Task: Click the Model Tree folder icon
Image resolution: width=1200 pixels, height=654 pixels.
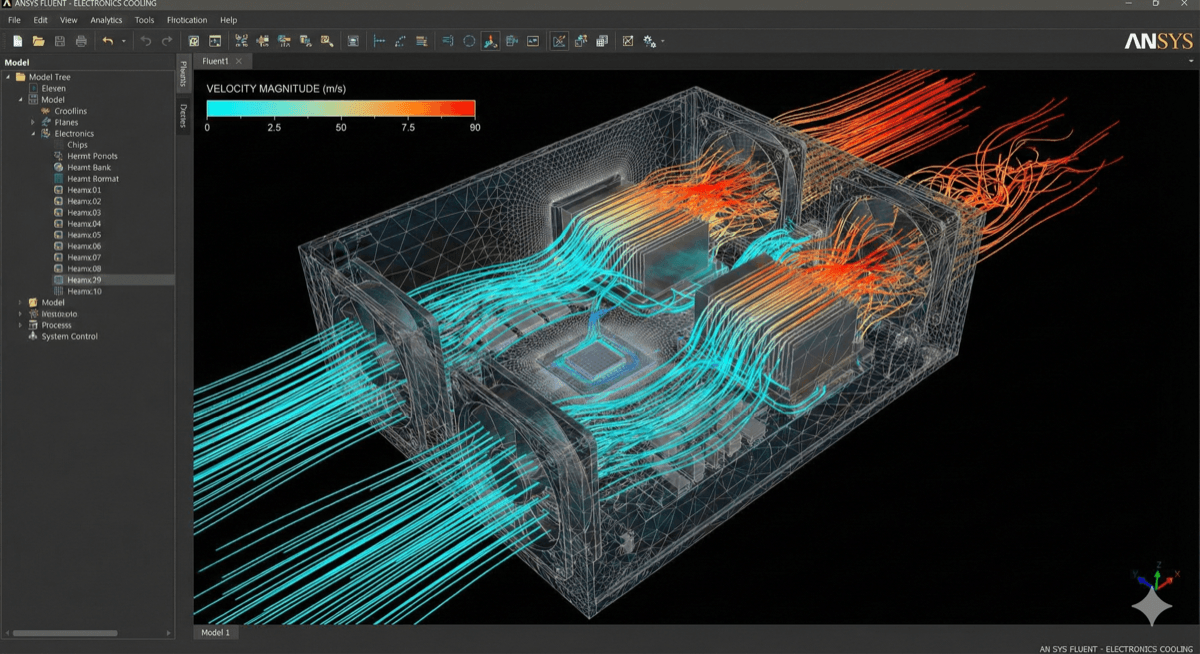Action: [x=20, y=77]
